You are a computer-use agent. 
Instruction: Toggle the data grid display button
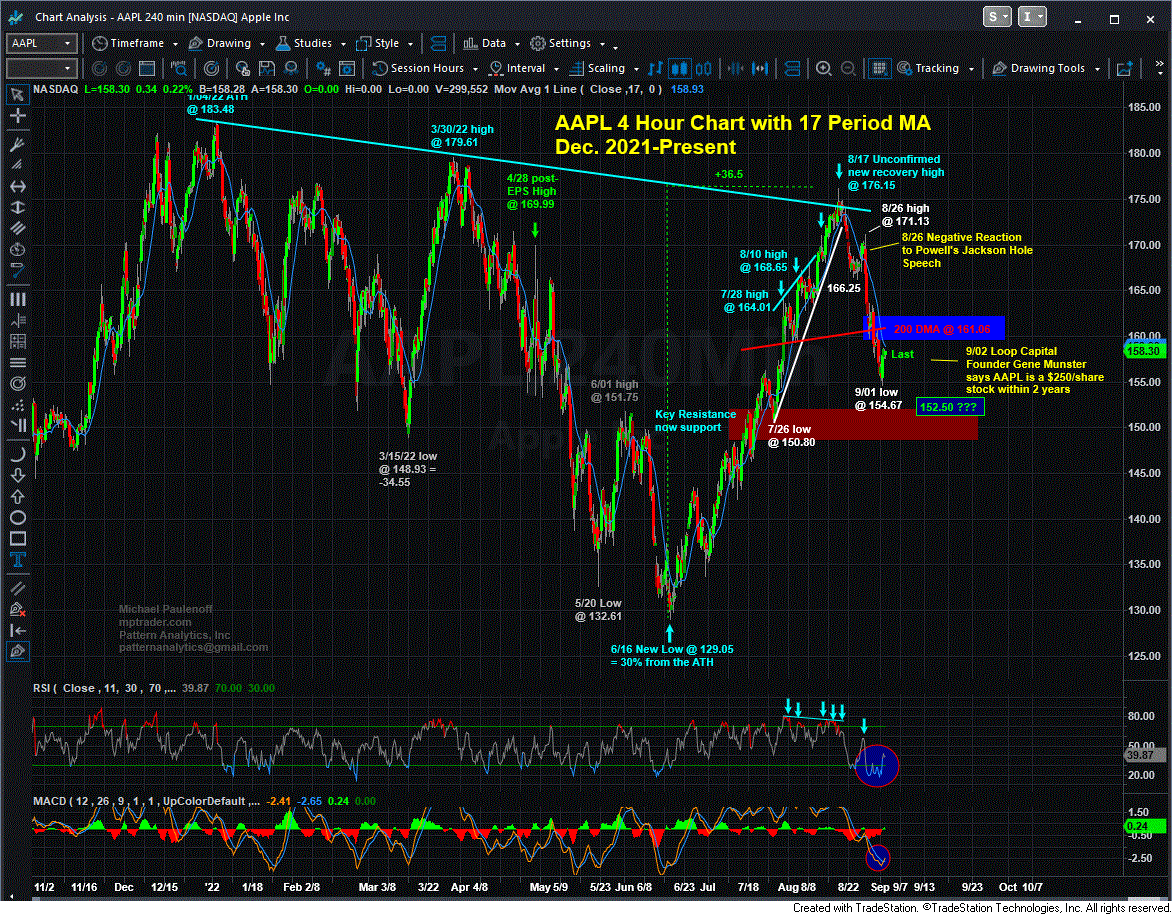click(880, 69)
